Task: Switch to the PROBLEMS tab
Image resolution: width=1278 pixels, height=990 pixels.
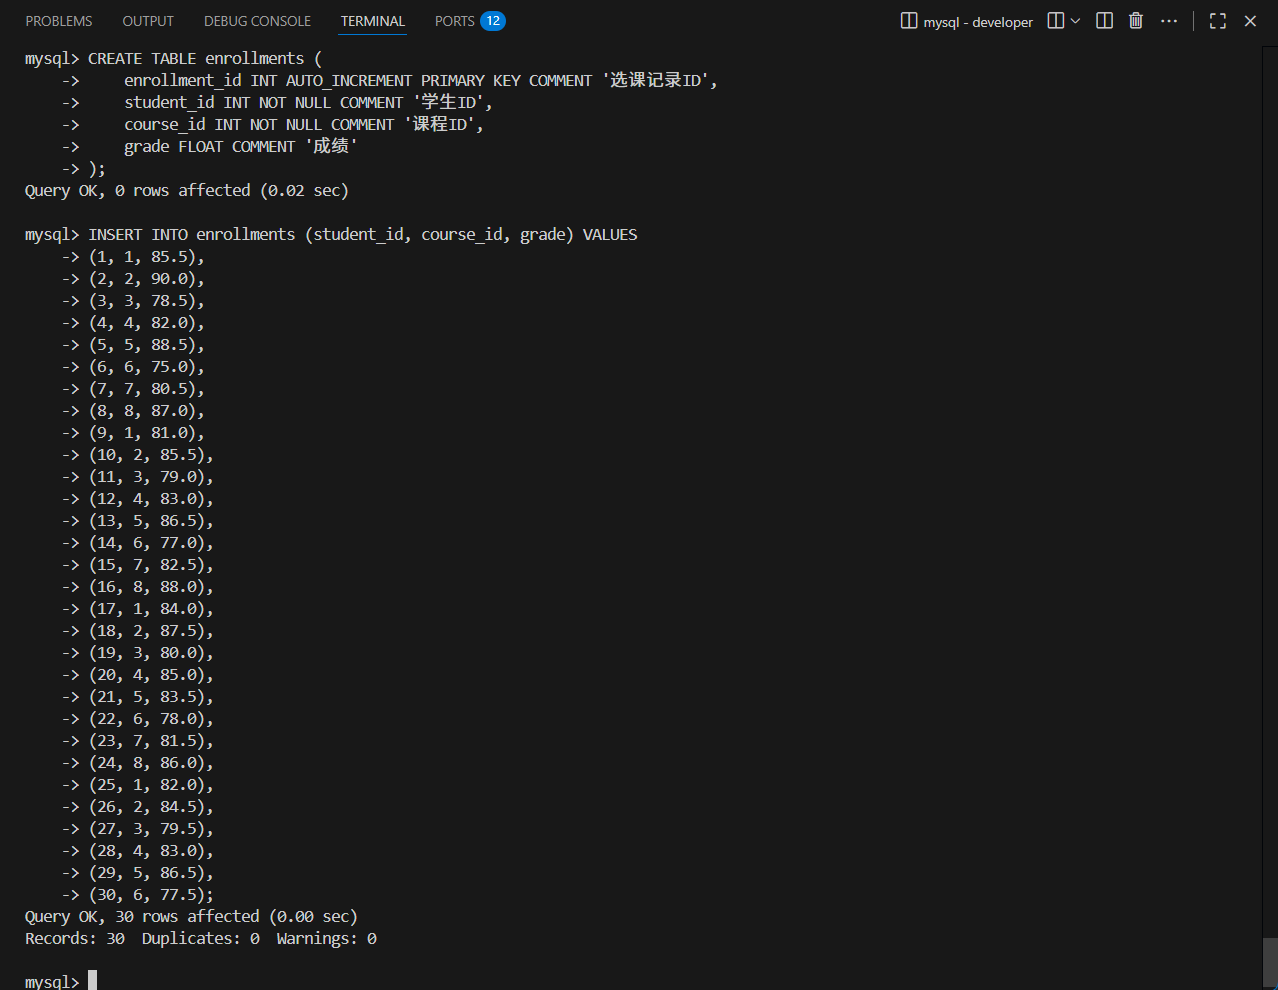Action: pos(59,21)
